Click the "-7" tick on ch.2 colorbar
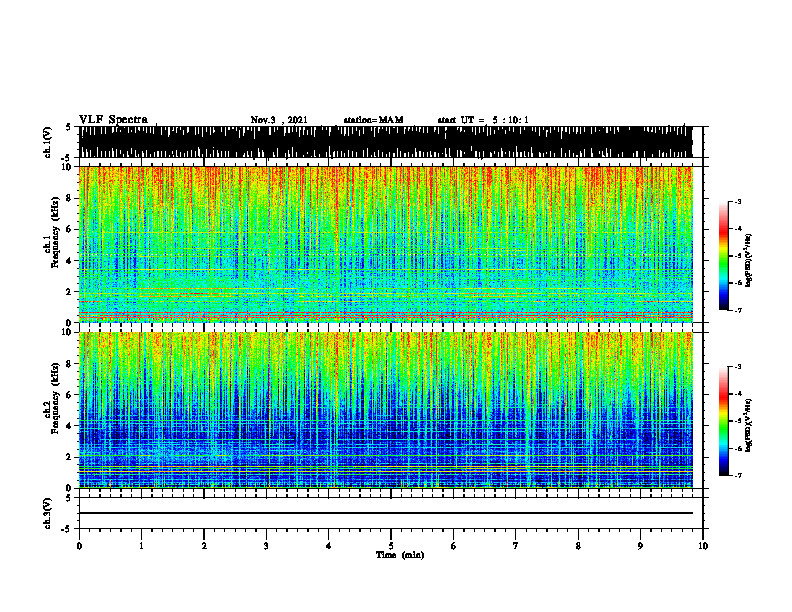Screen dimensions: 792x612 pos(737,475)
